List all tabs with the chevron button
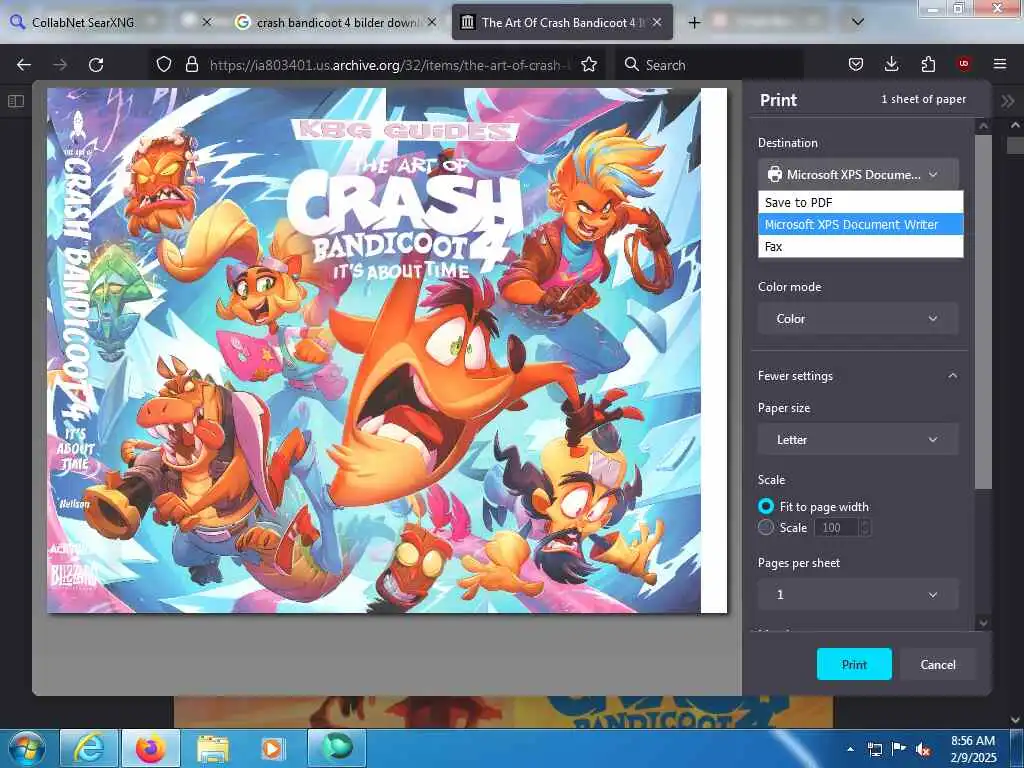Screen dimensions: 1024x768 click(x=858, y=22)
